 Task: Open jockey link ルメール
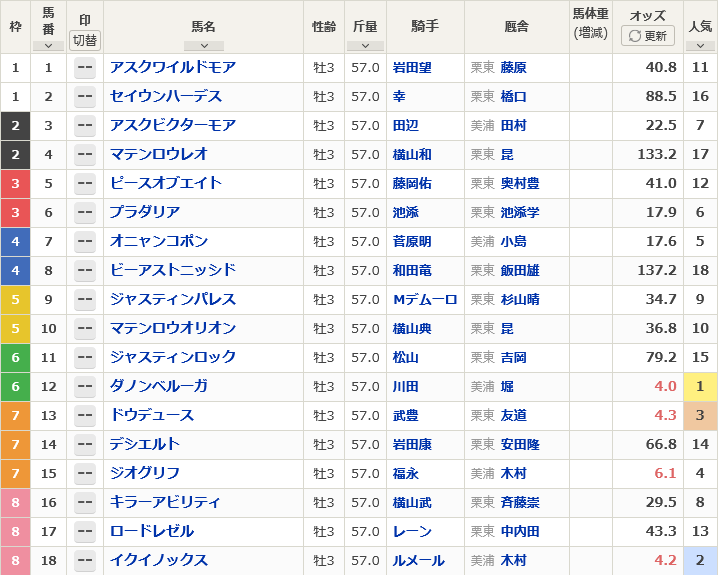tap(419, 560)
